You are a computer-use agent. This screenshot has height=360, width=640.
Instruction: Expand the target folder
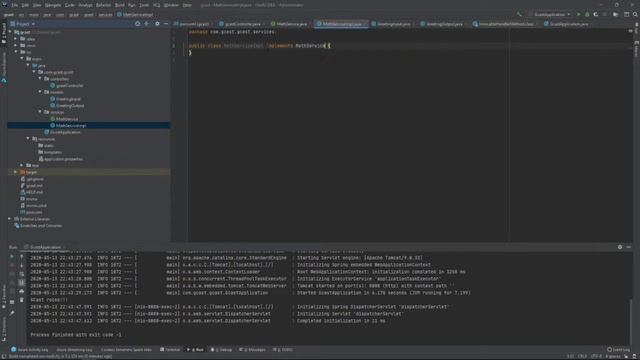16,172
